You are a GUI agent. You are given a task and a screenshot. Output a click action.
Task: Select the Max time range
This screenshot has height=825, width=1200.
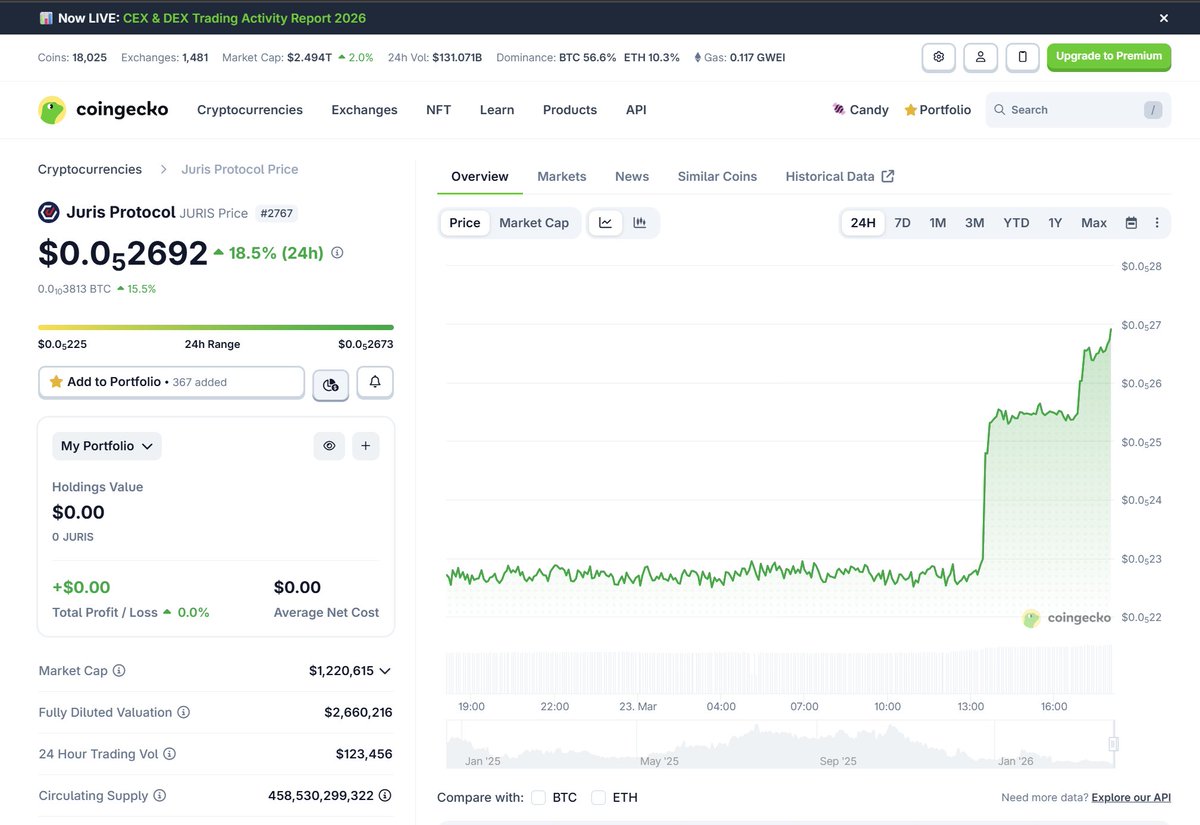click(x=1094, y=223)
